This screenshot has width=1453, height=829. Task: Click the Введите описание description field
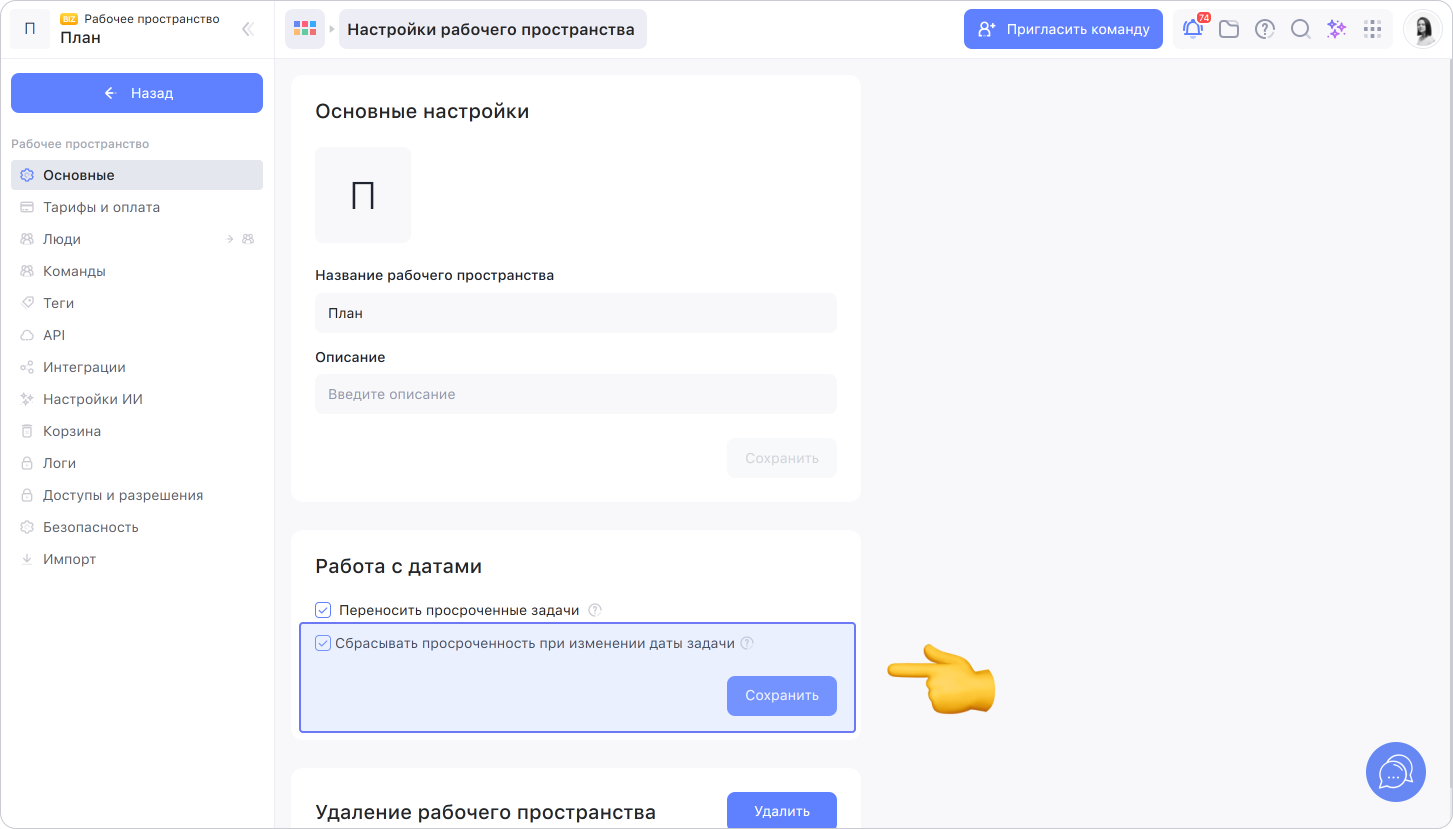pyautogui.click(x=576, y=394)
